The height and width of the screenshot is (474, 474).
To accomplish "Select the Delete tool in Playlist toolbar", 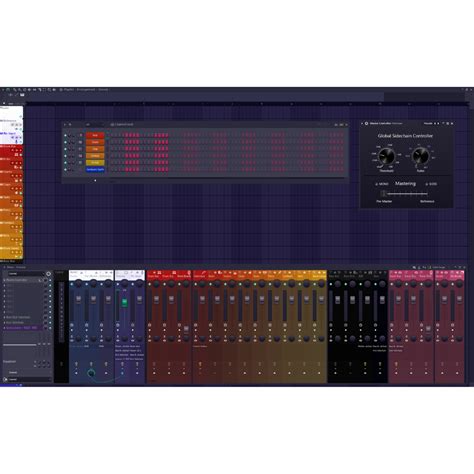I will 24,90.
